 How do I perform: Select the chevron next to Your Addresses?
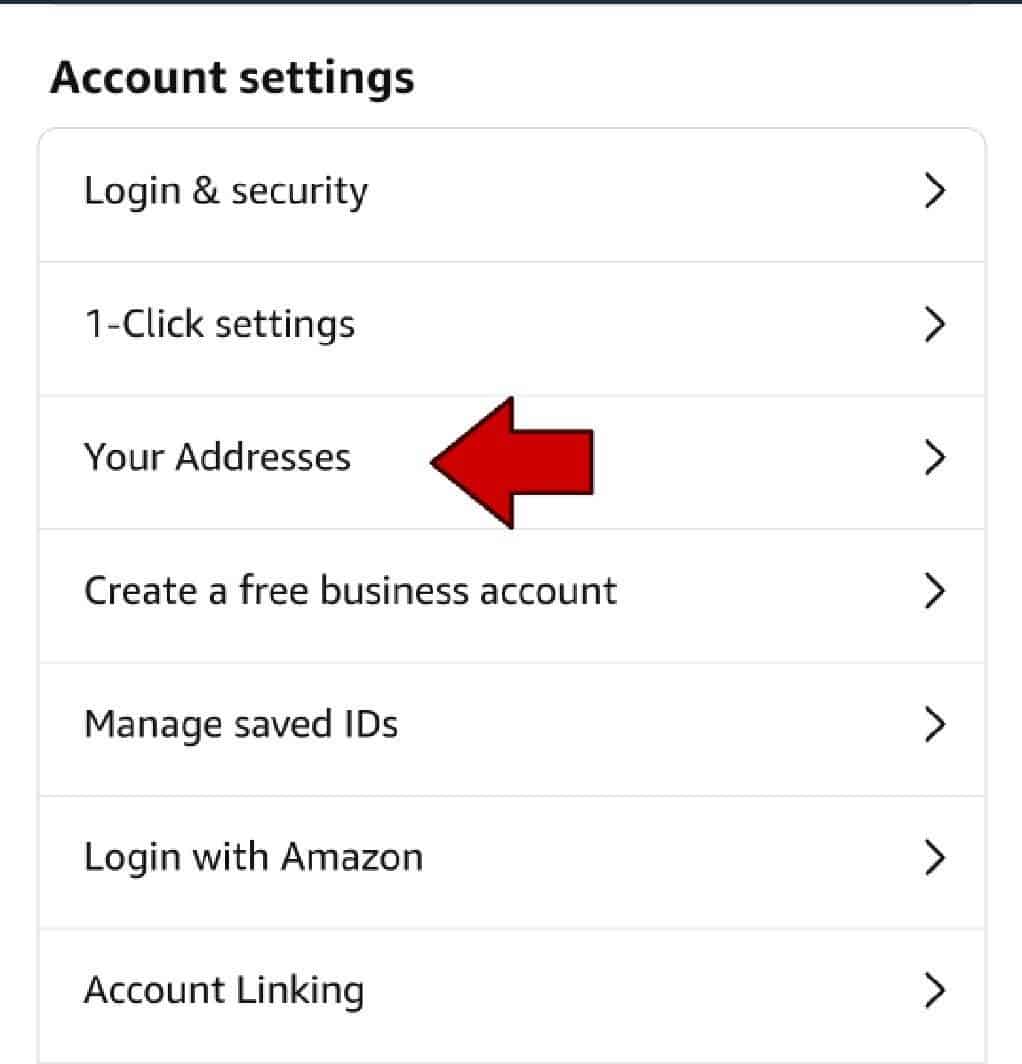click(x=935, y=457)
